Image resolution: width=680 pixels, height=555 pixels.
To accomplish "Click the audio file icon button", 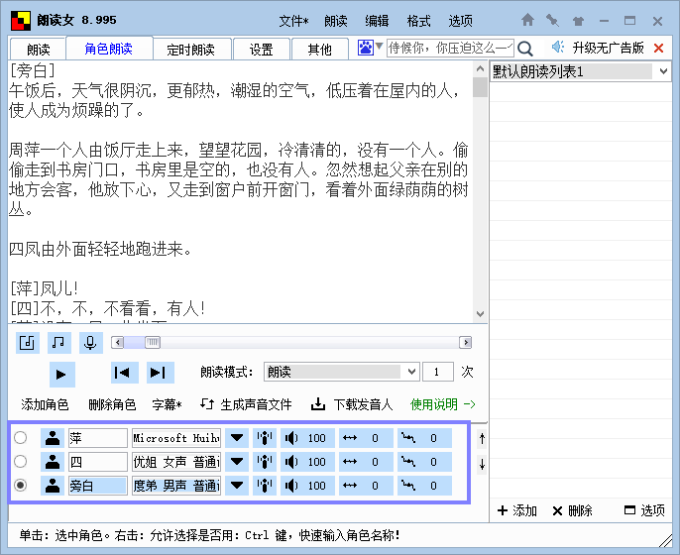I will (27, 343).
